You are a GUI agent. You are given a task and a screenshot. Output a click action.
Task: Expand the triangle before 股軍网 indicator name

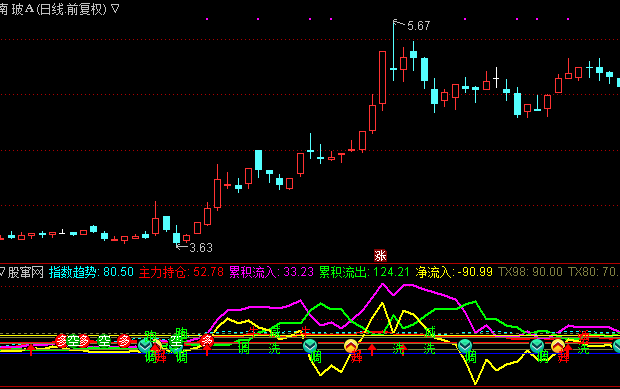point(2,272)
